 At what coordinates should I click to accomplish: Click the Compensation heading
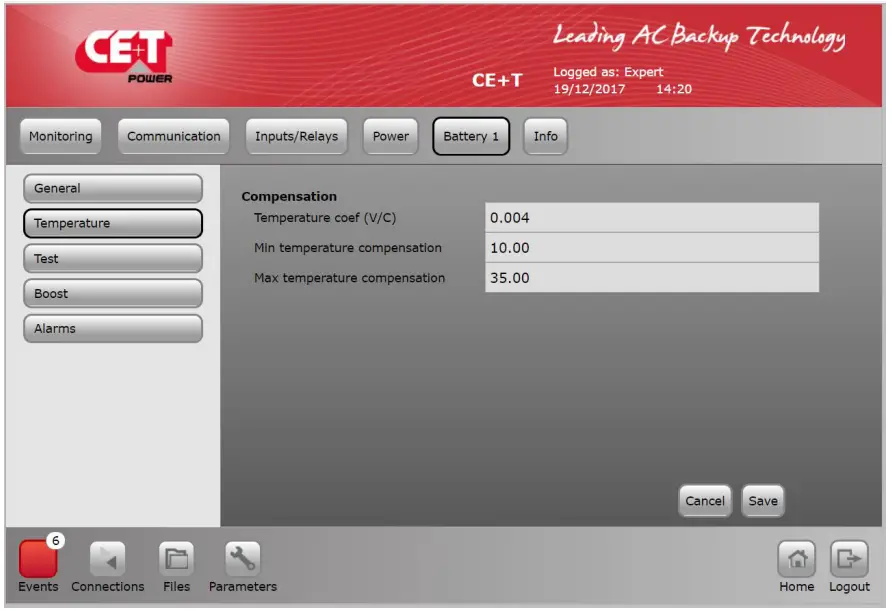289,197
